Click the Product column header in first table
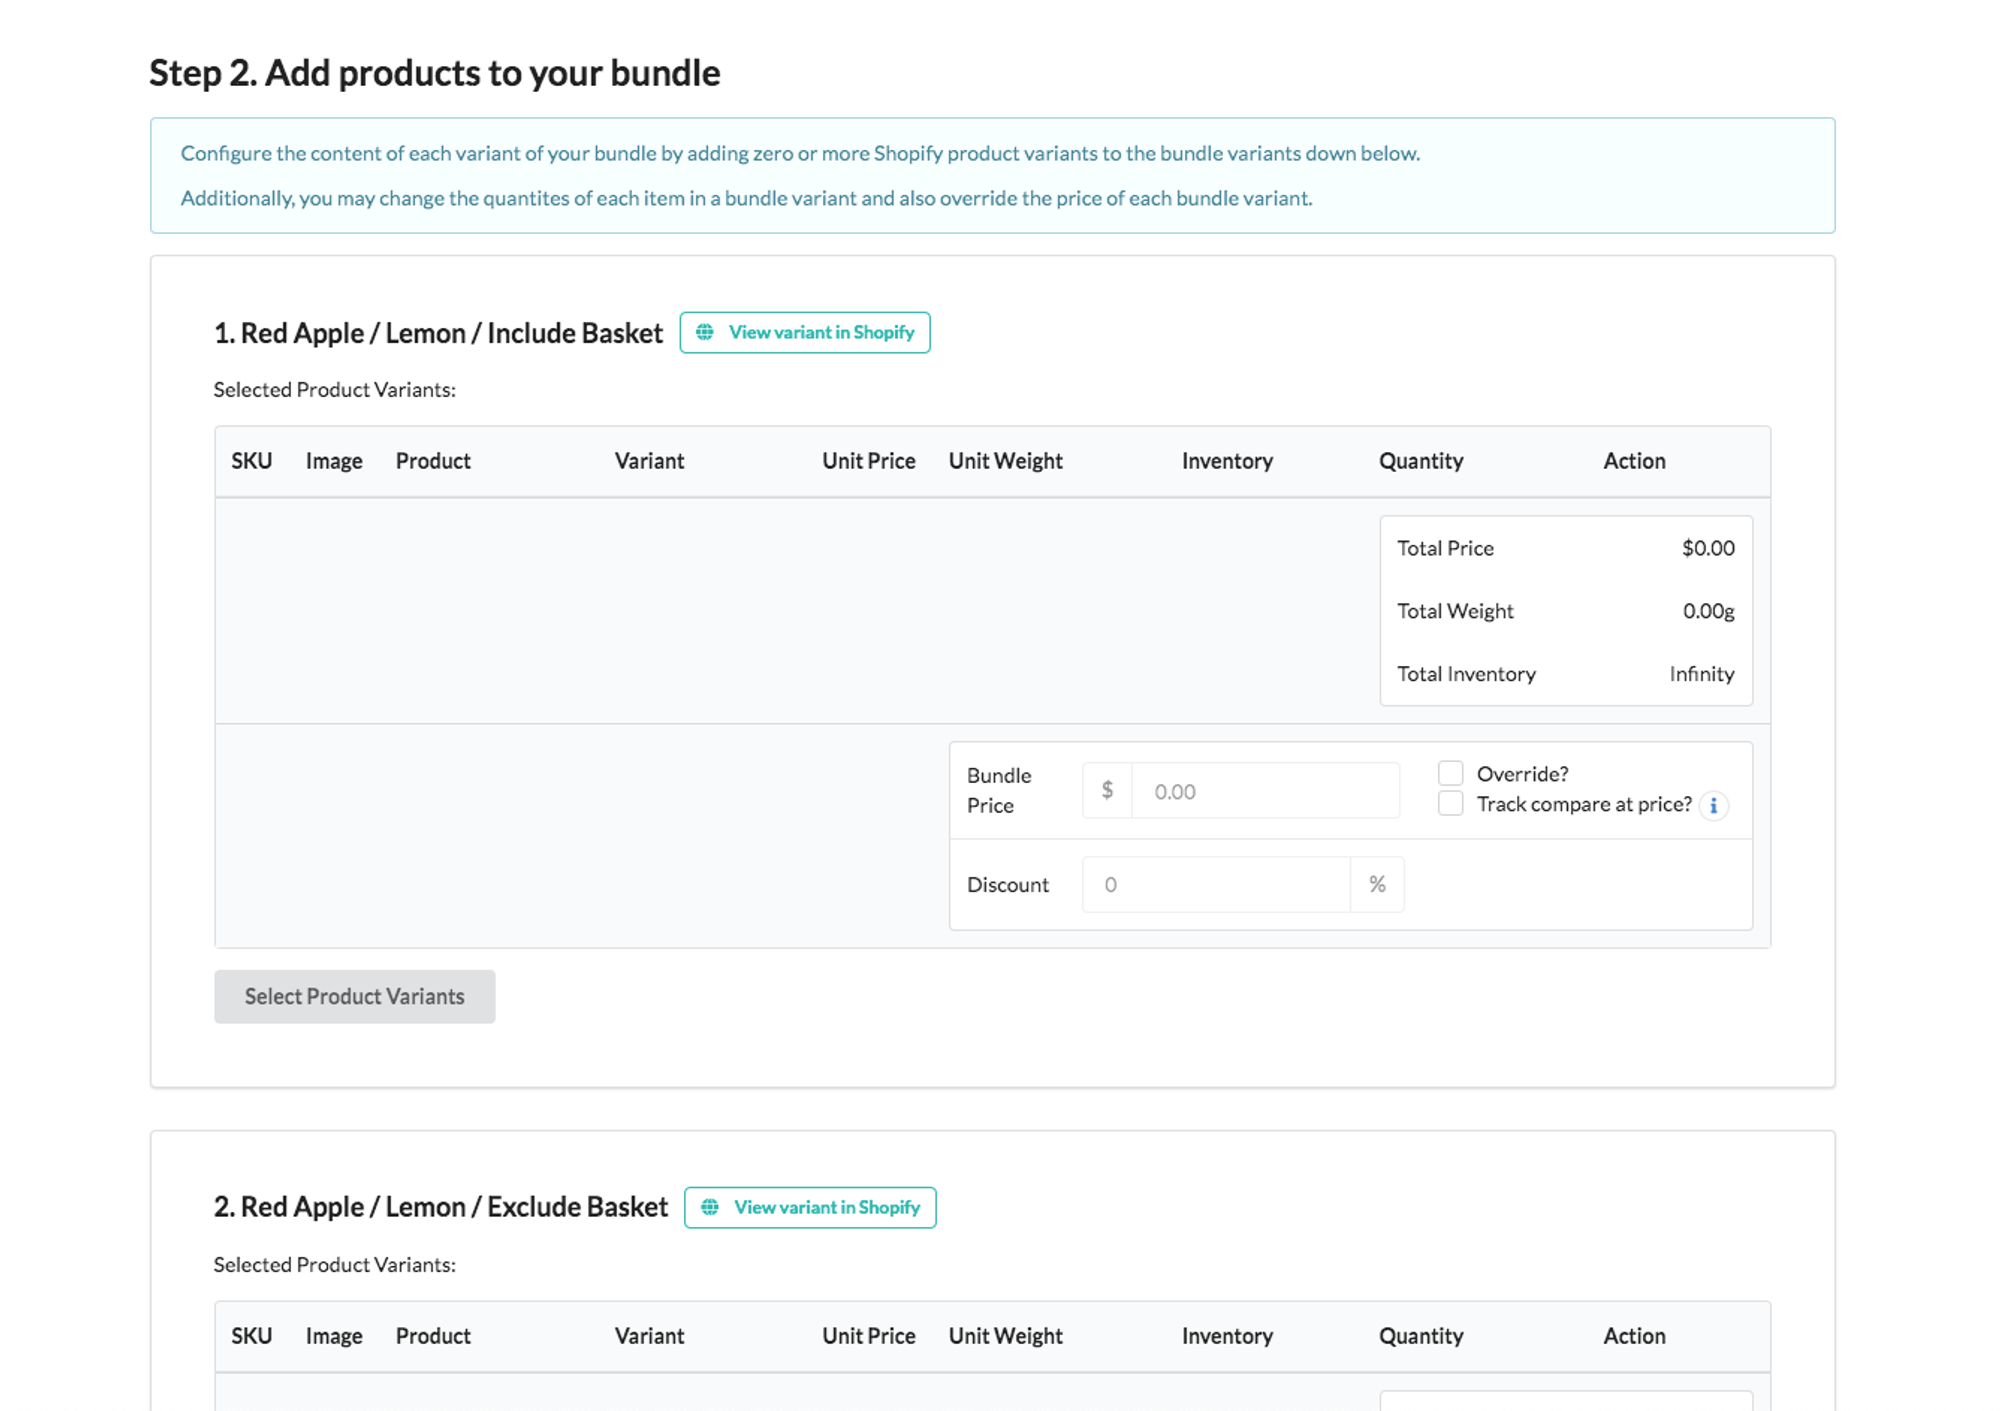Viewport: 2000px width, 1411px height. point(433,461)
